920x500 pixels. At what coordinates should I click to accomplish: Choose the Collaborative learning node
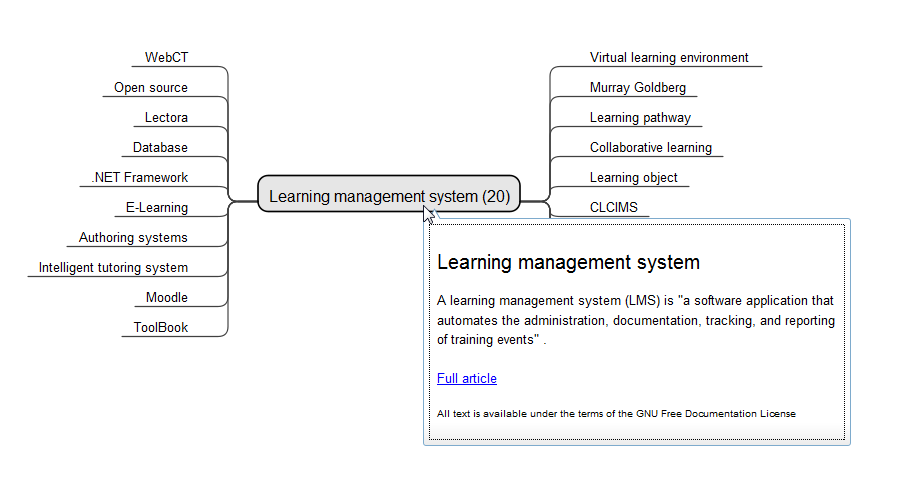point(651,147)
